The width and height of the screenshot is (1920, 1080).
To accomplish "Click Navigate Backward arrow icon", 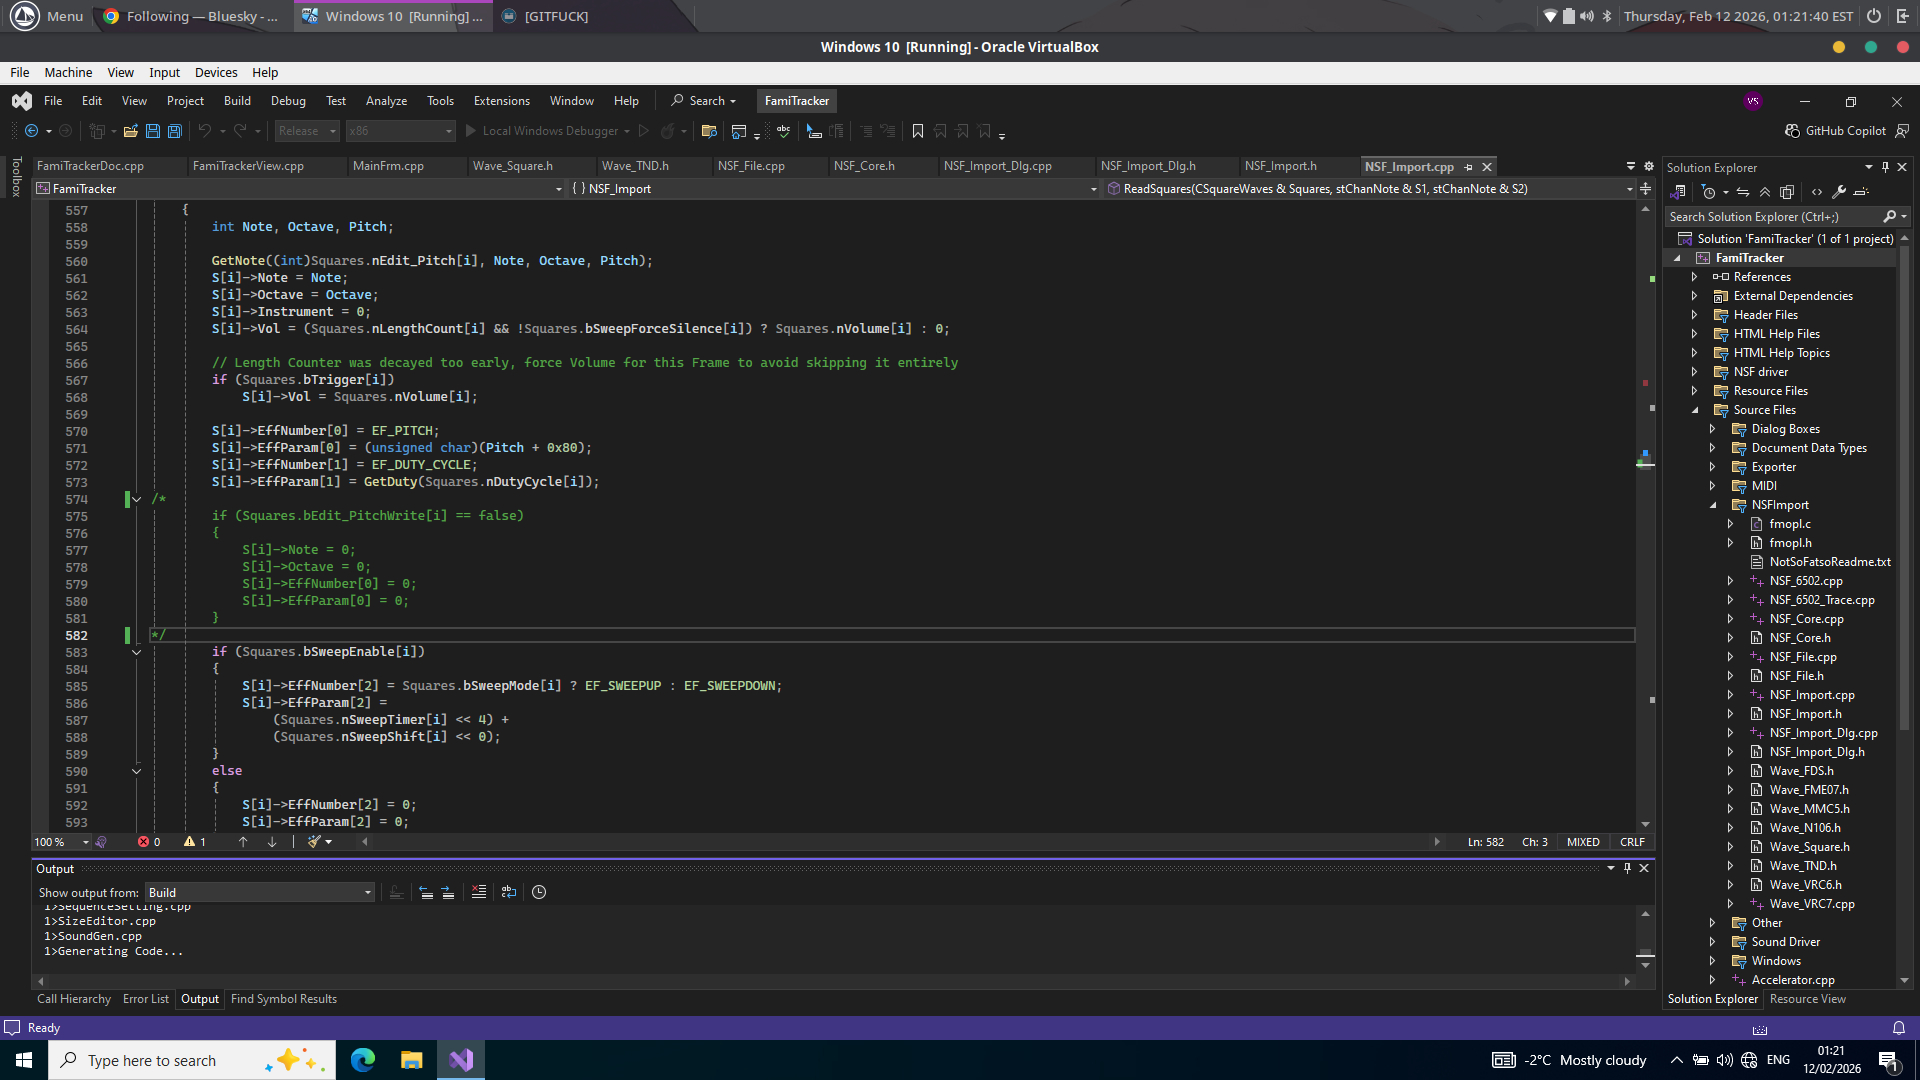I will pos(31,131).
